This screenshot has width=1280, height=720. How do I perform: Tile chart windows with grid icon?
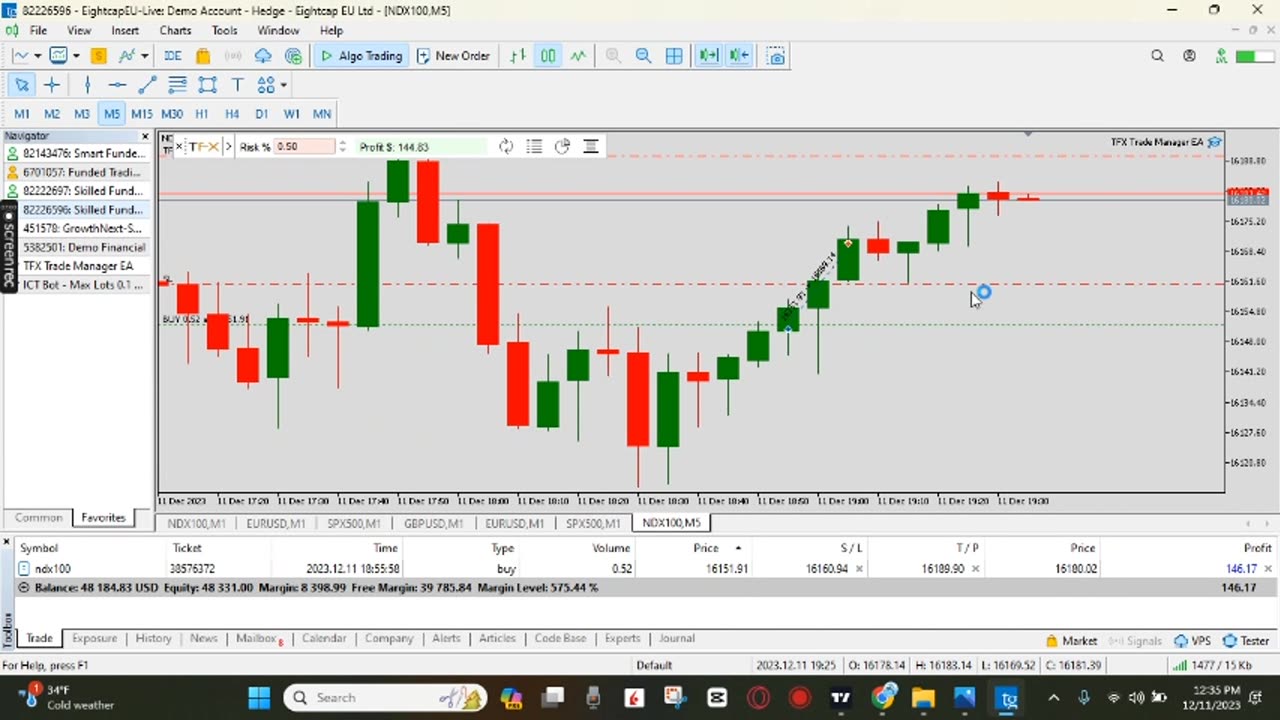pyautogui.click(x=674, y=56)
